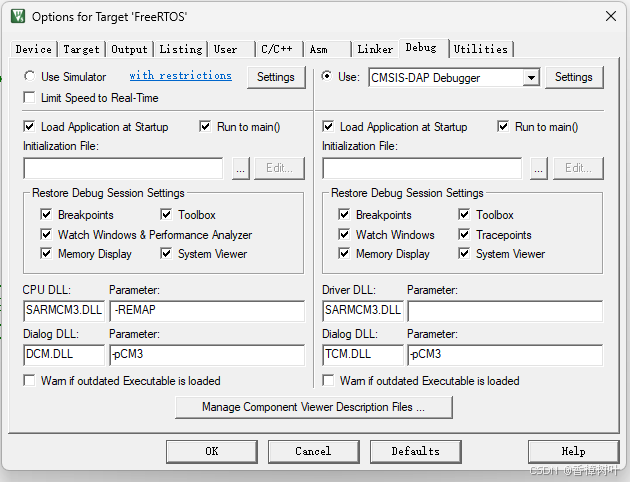Open the Listing tab

point(181,49)
